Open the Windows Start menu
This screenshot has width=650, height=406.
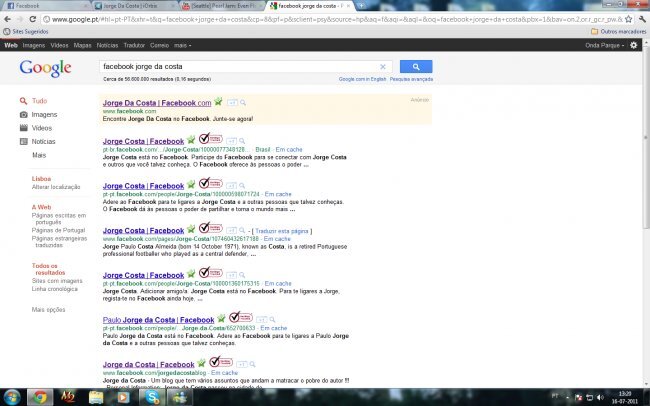(x=12, y=397)
